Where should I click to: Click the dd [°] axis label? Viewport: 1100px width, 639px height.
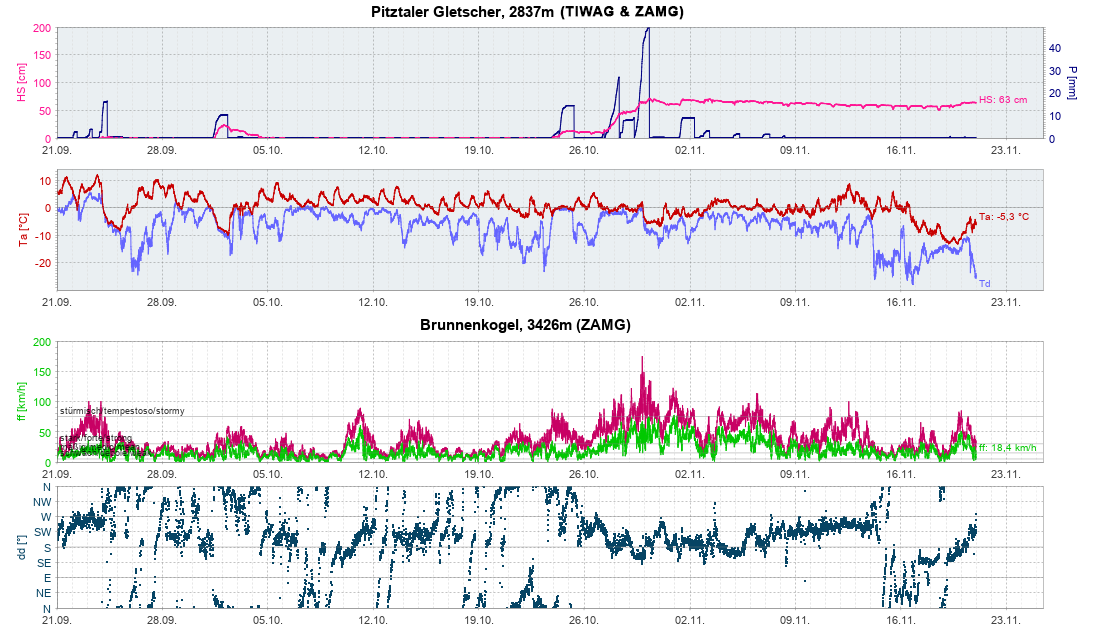(20, 547)
